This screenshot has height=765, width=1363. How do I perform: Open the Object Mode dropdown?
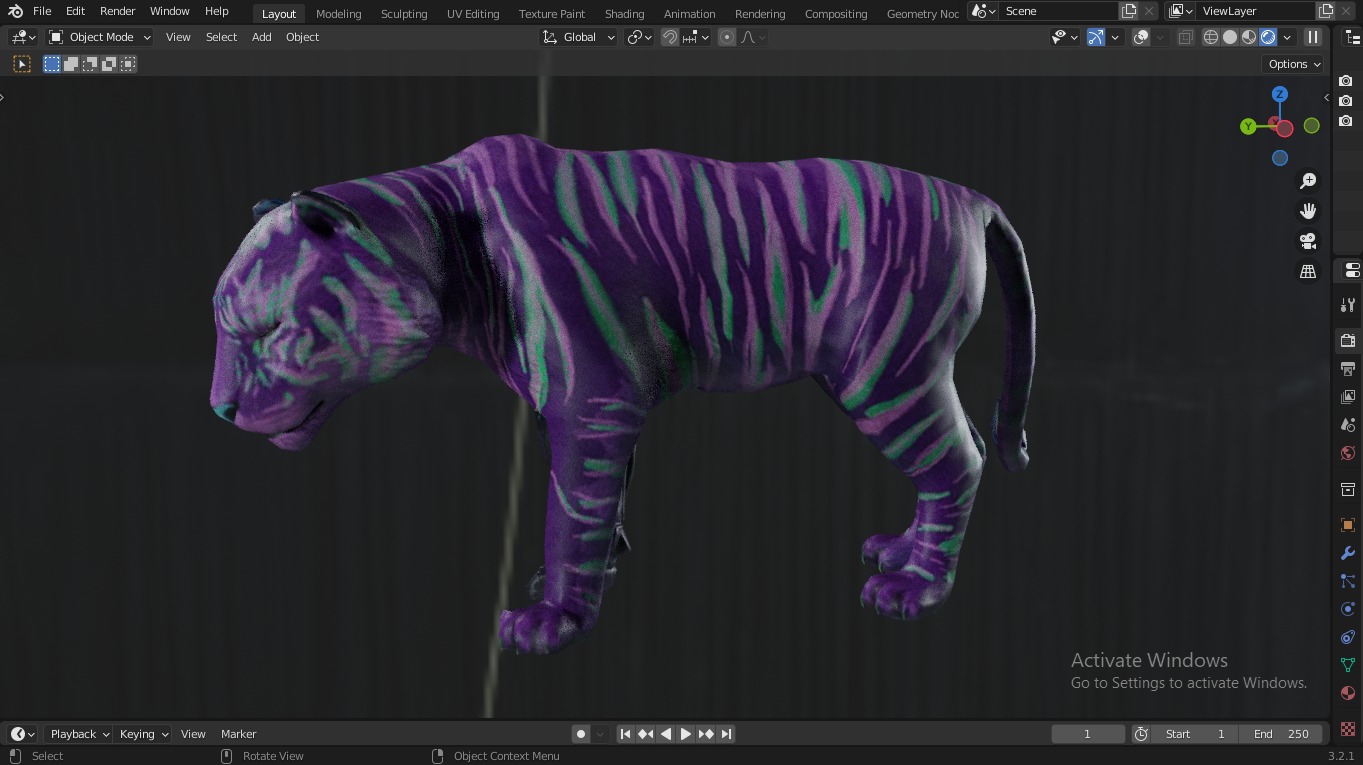pyautogui.click(x=100, y=37)
